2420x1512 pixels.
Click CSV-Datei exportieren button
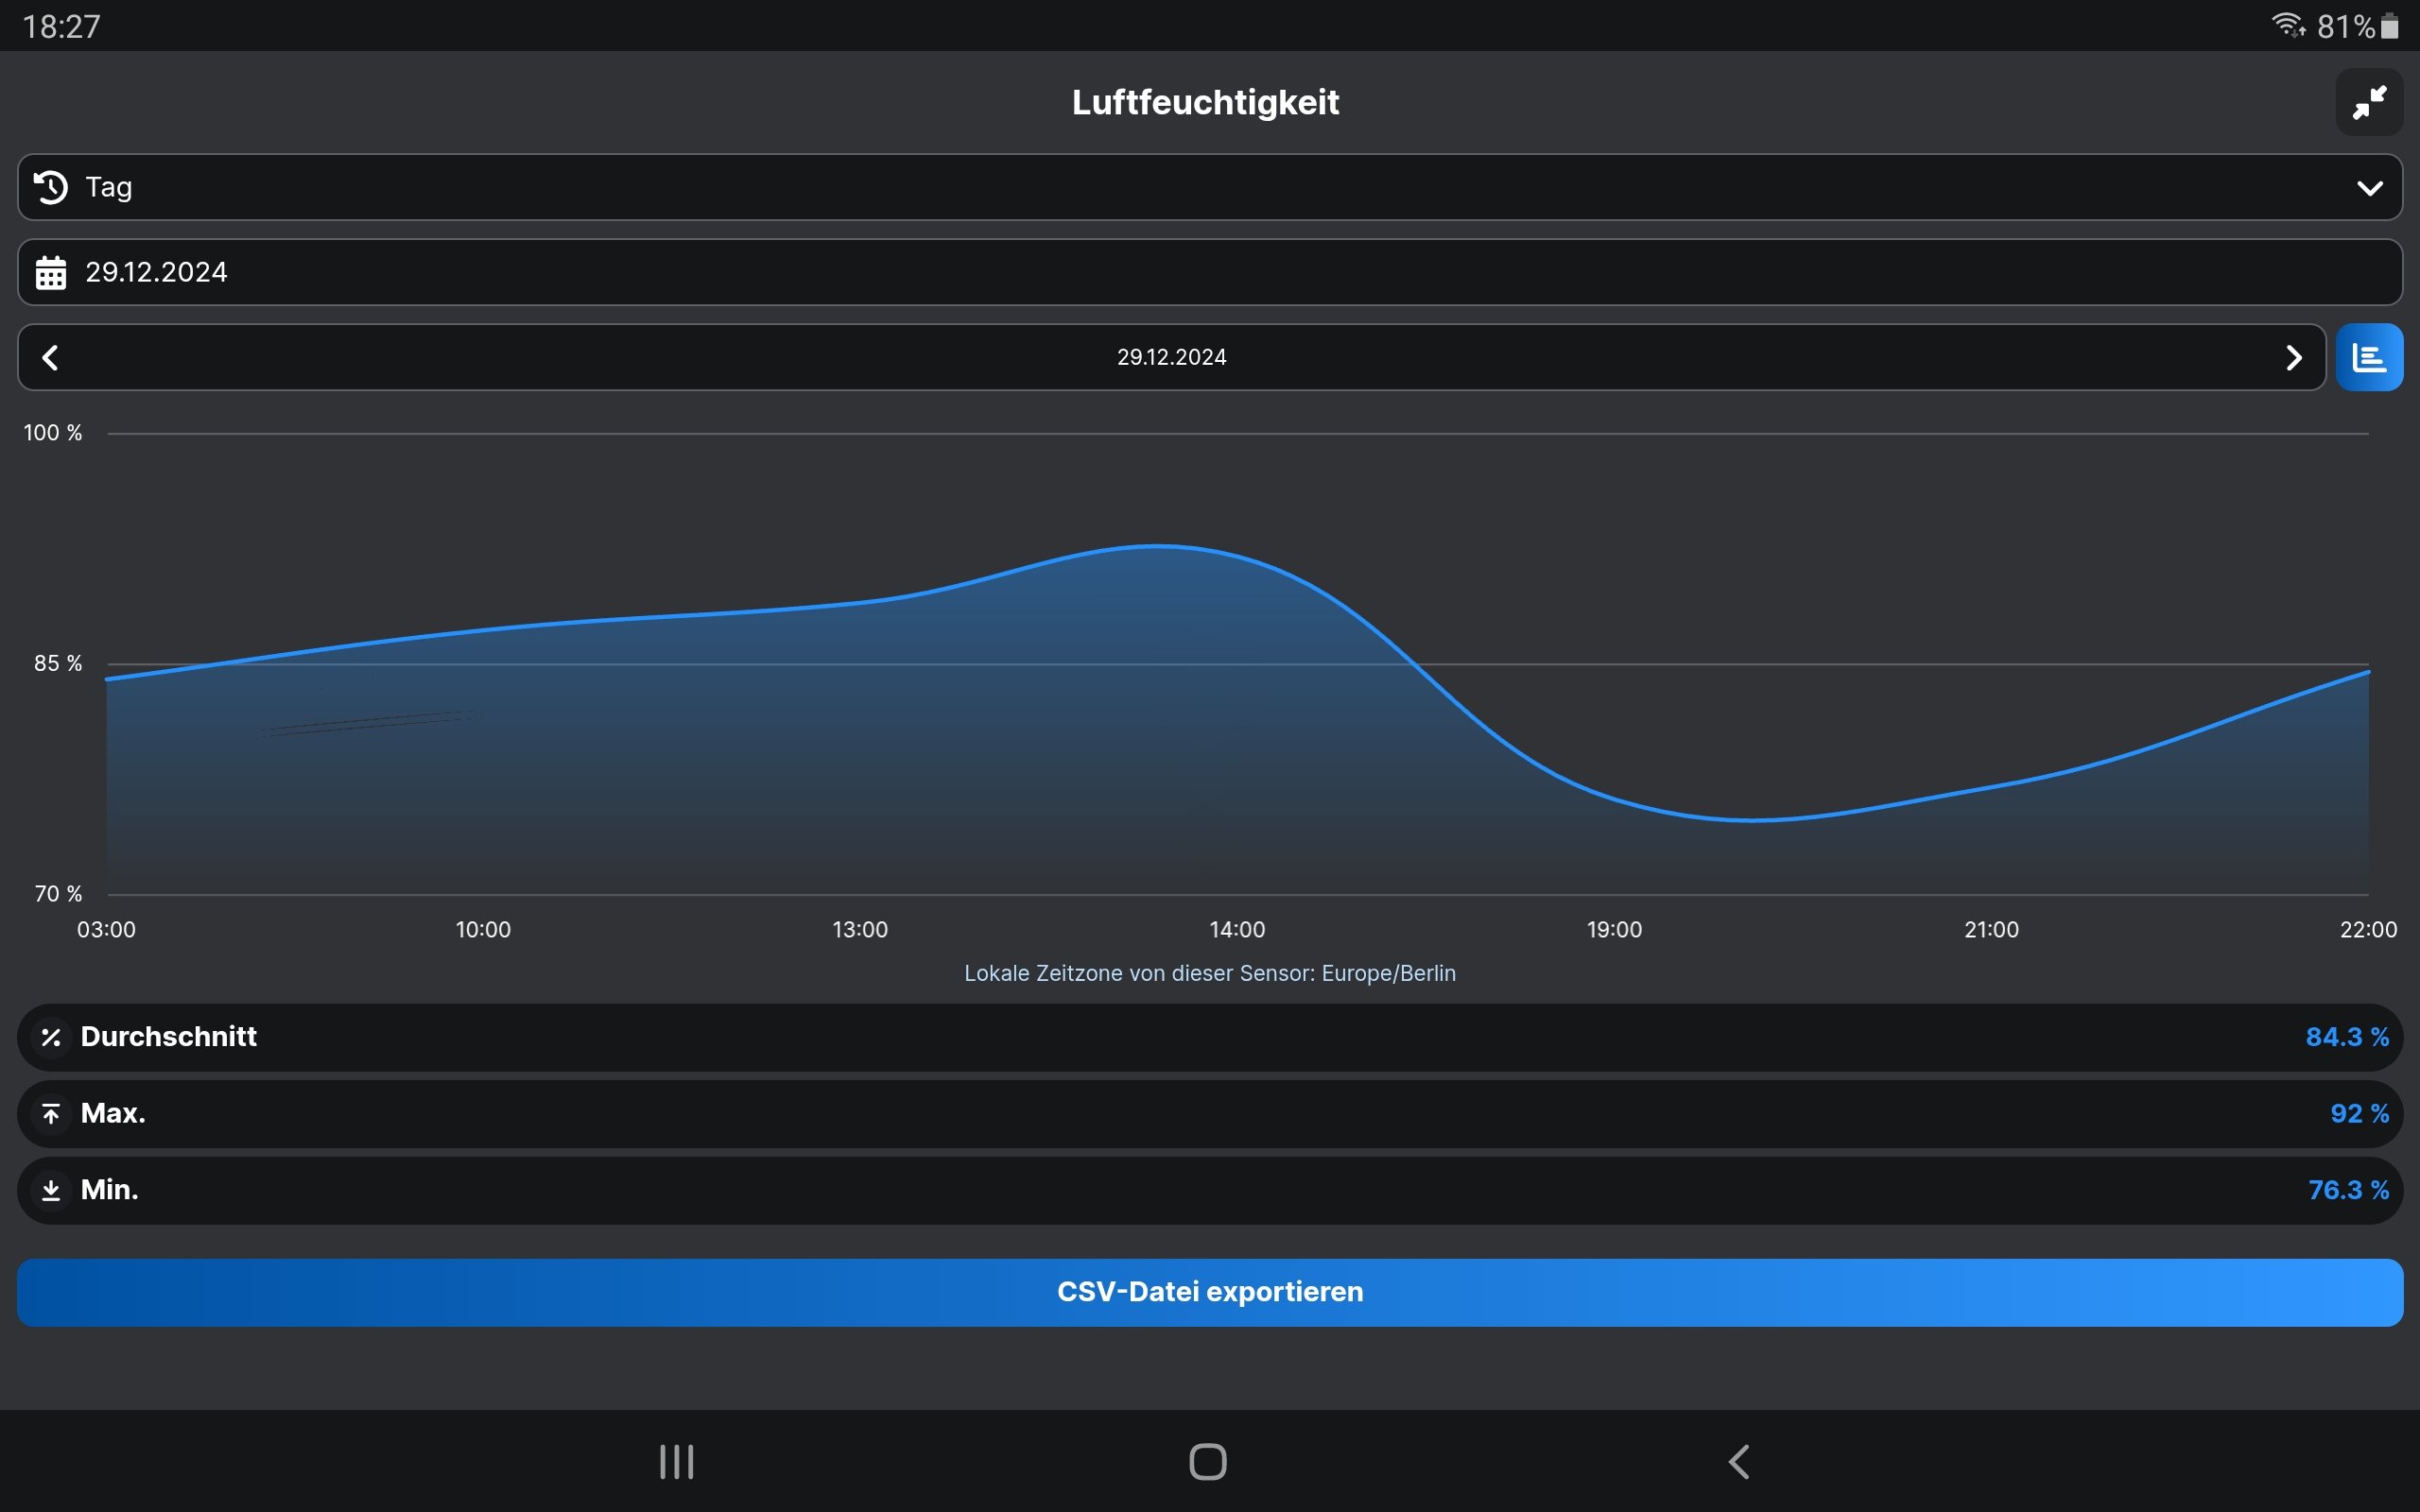click(1209, 1293)
